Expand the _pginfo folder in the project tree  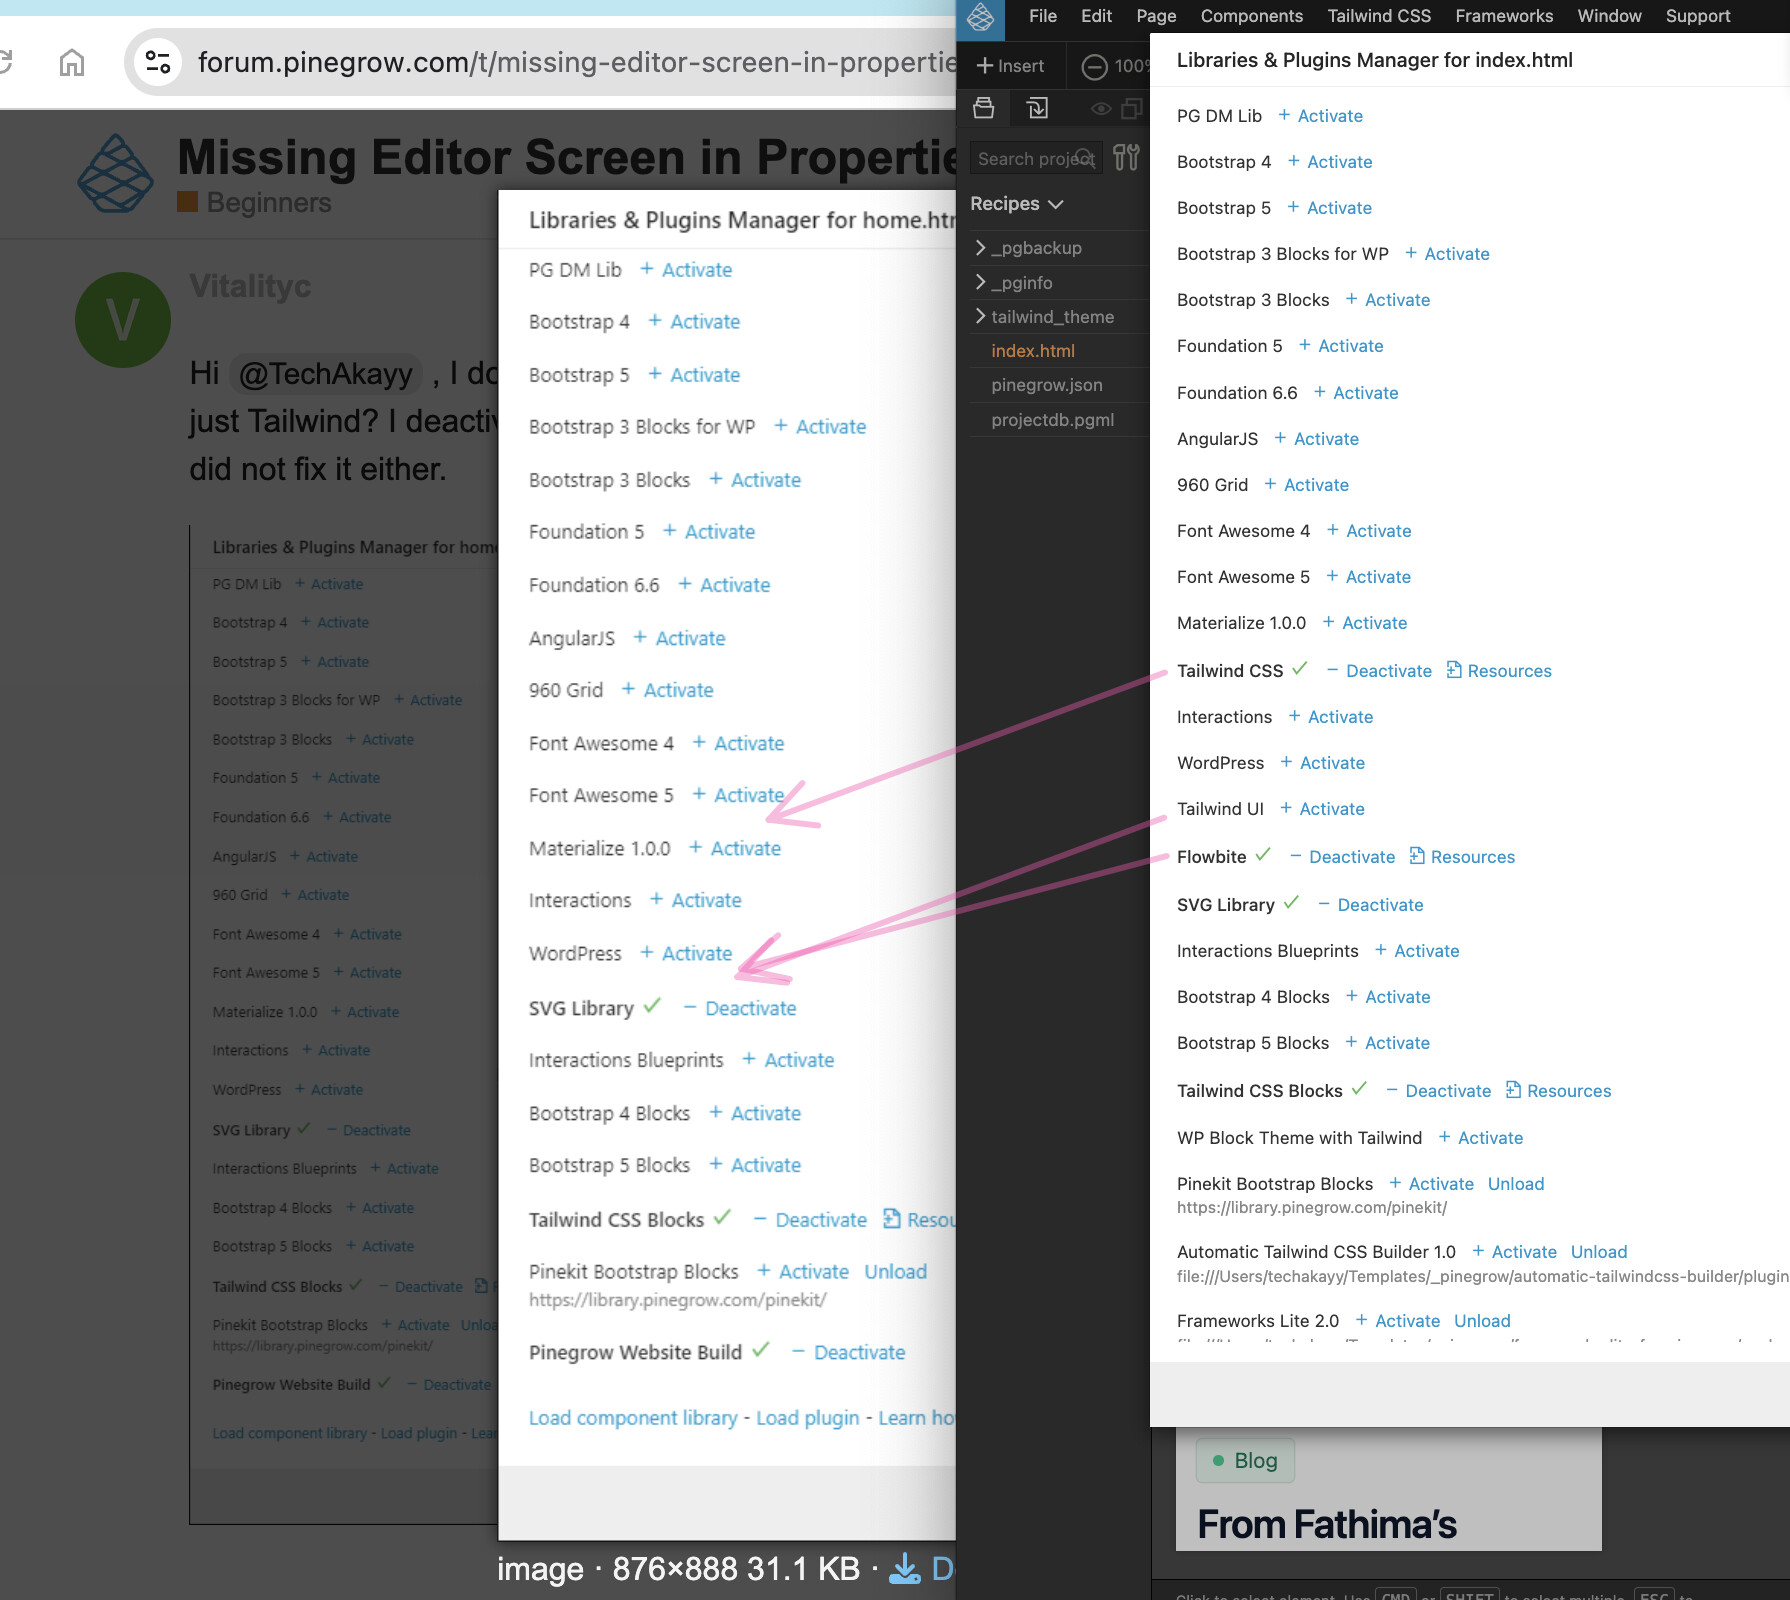(981, 283)
